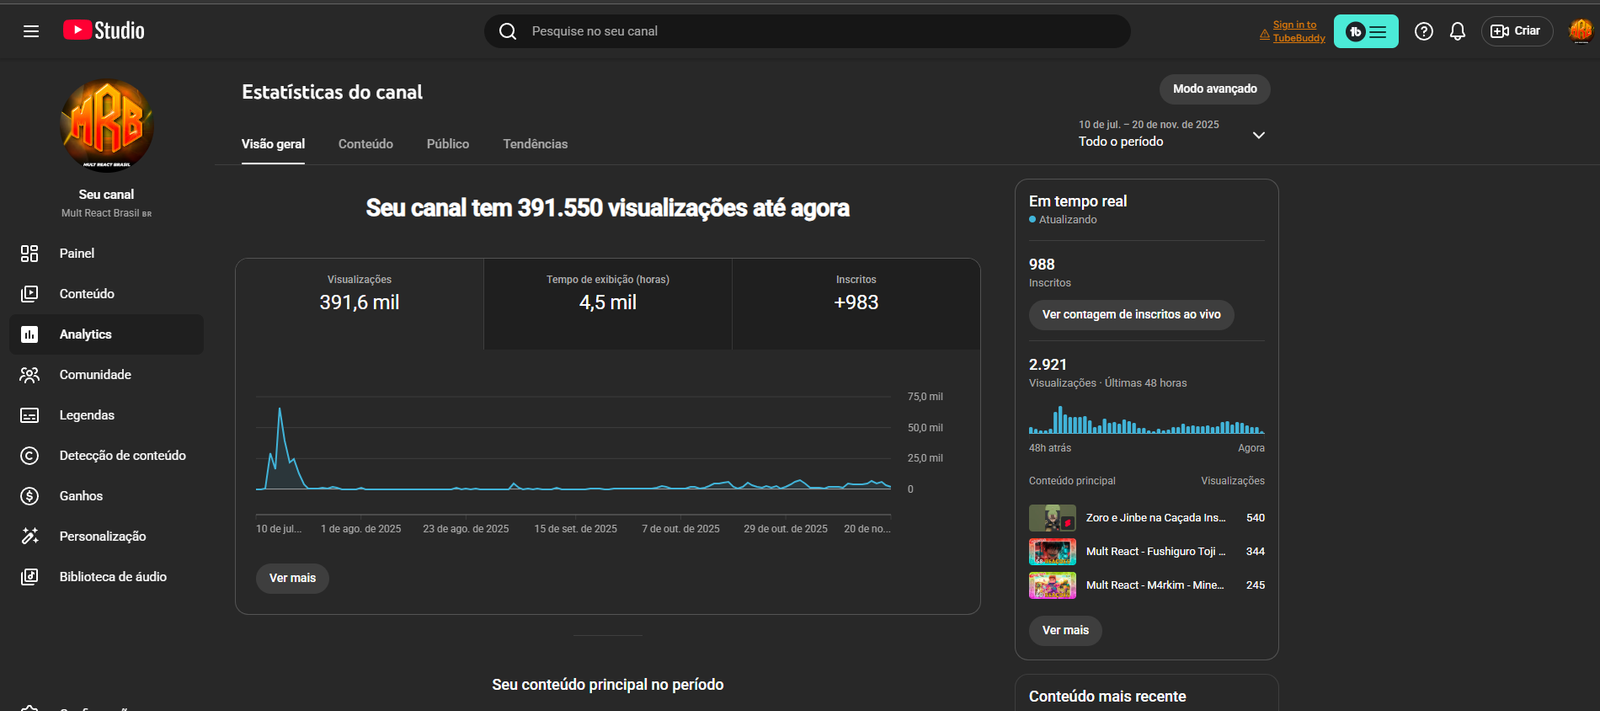Image resolution: width=1600 pixels, height=711 pixels.
Task: Click the Modo avançado button
Action: [1214, 89]
